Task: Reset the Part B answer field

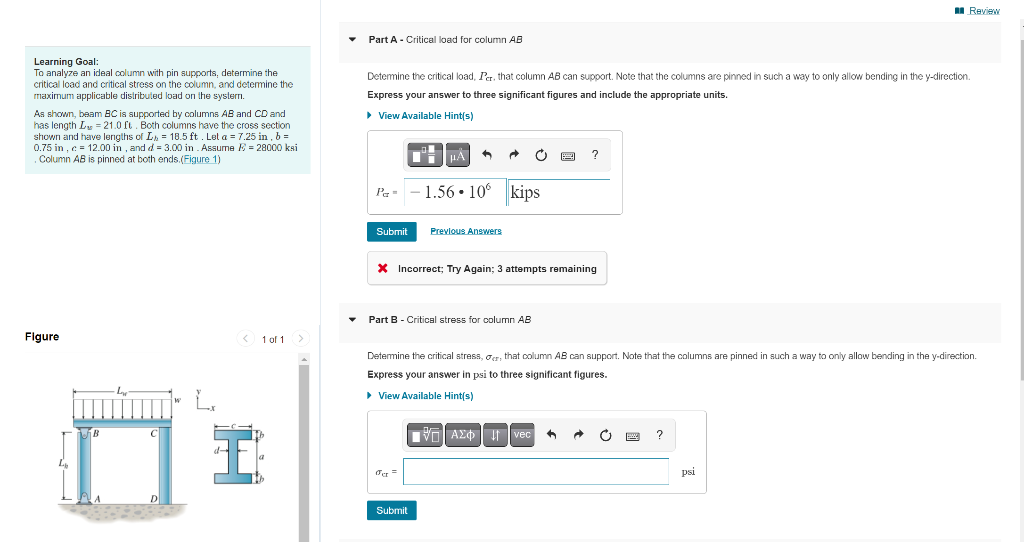Action: click(605, 435)
